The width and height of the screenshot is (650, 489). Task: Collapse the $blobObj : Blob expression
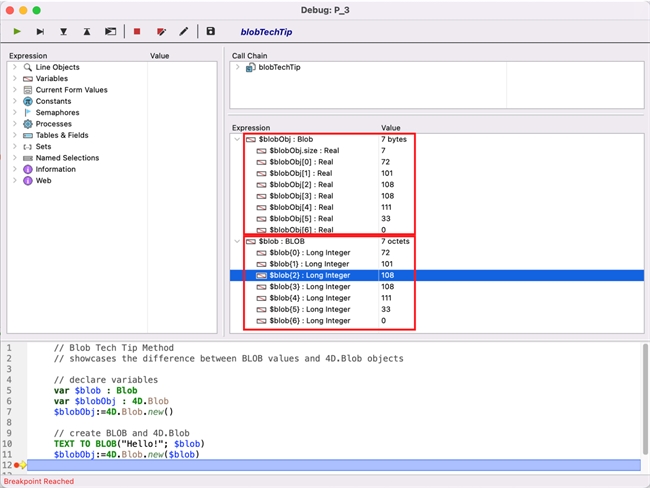(x=237, y=140)
